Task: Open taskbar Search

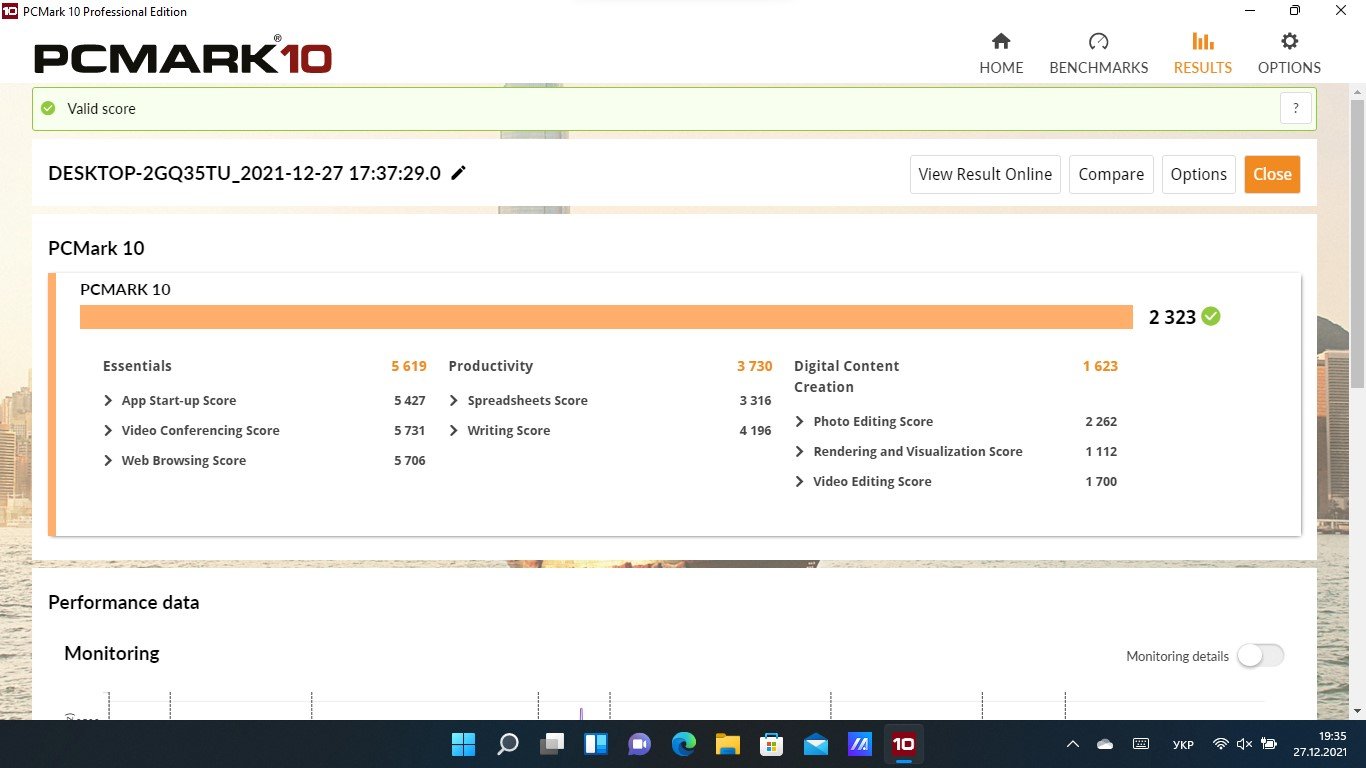Action: click(507, 744)
